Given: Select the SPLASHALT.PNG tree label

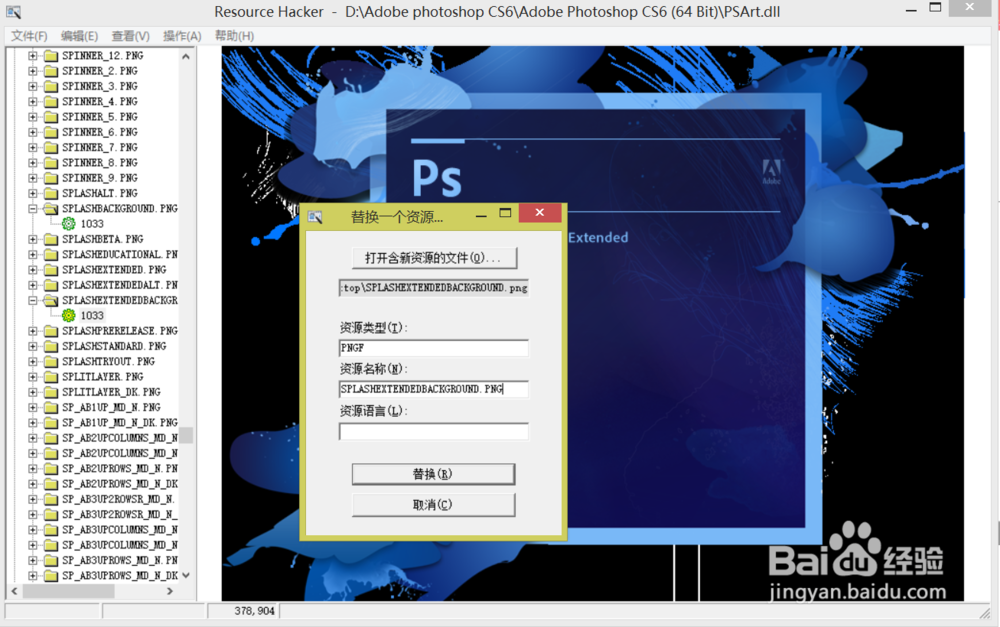Looking at the screenshot, I should 99,193.
